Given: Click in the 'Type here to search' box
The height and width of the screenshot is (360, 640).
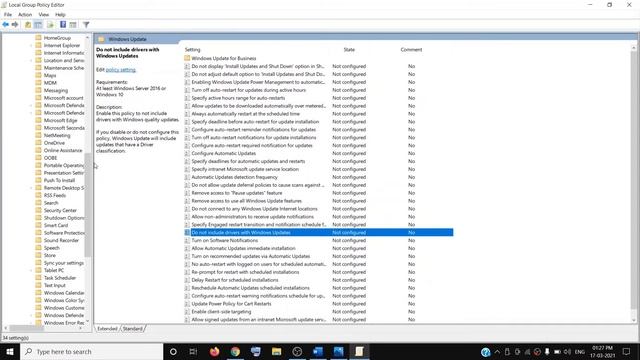Looking at the screenshot, I should pyautogui.click(x=91, y=351).
